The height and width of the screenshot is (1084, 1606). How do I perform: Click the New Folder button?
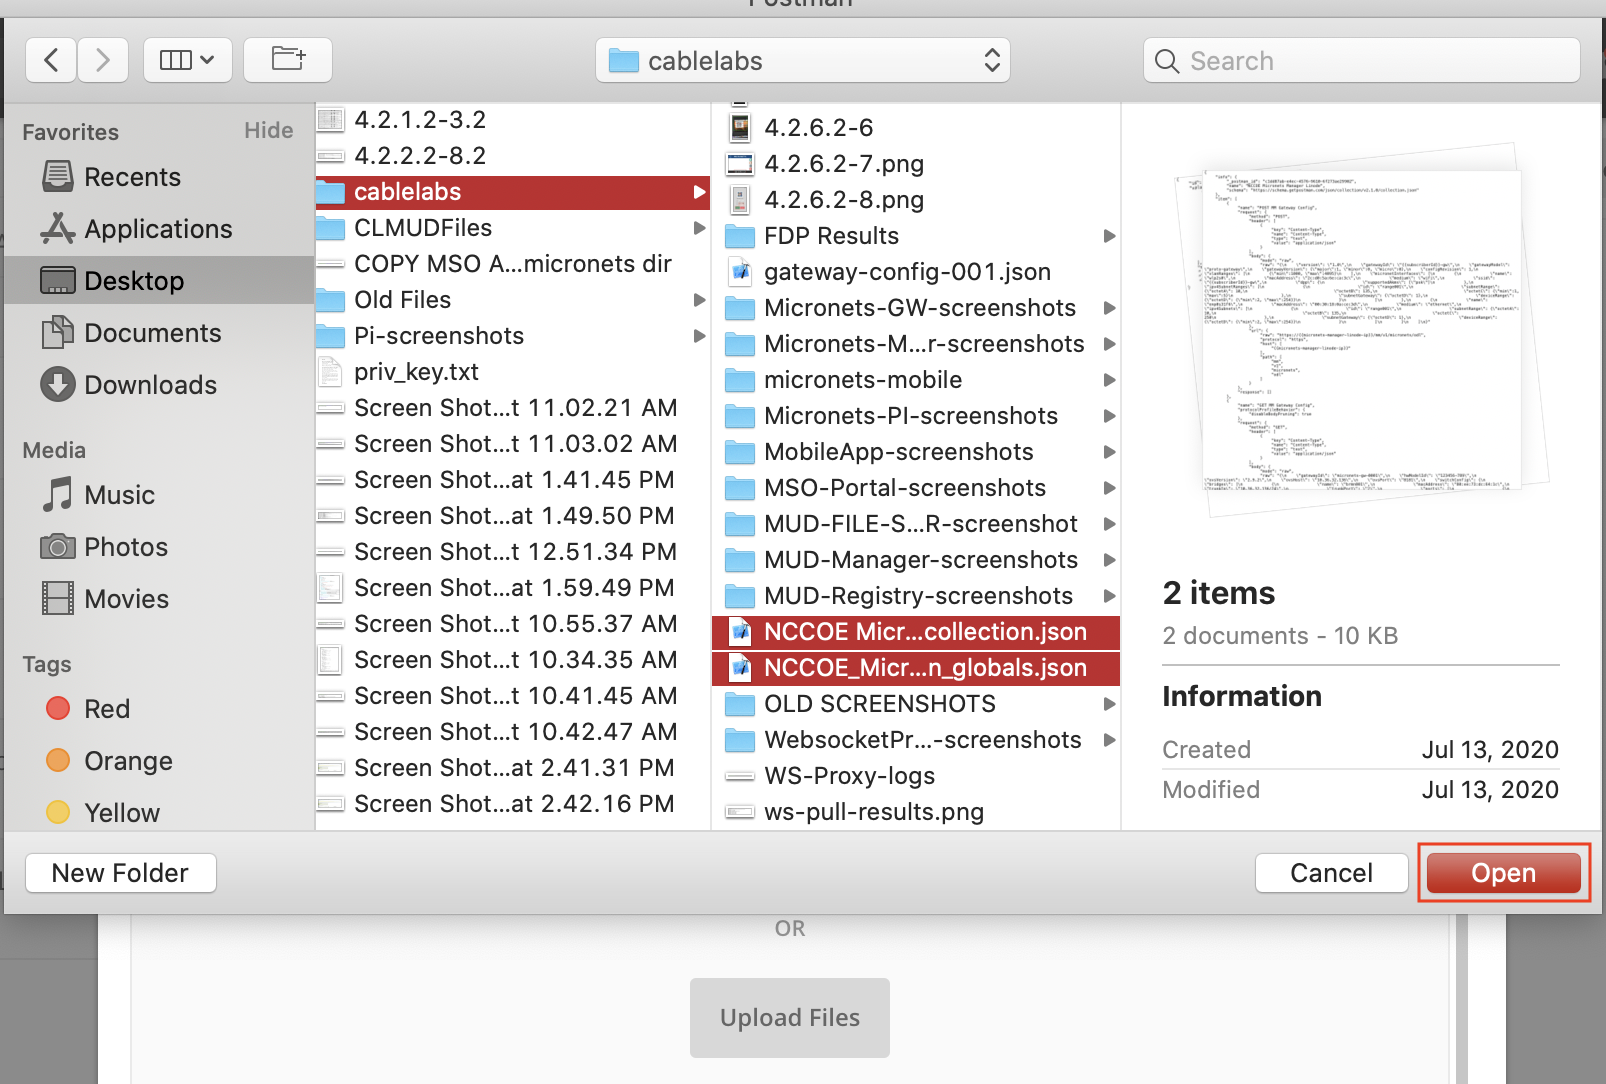[x=120, y=873]
